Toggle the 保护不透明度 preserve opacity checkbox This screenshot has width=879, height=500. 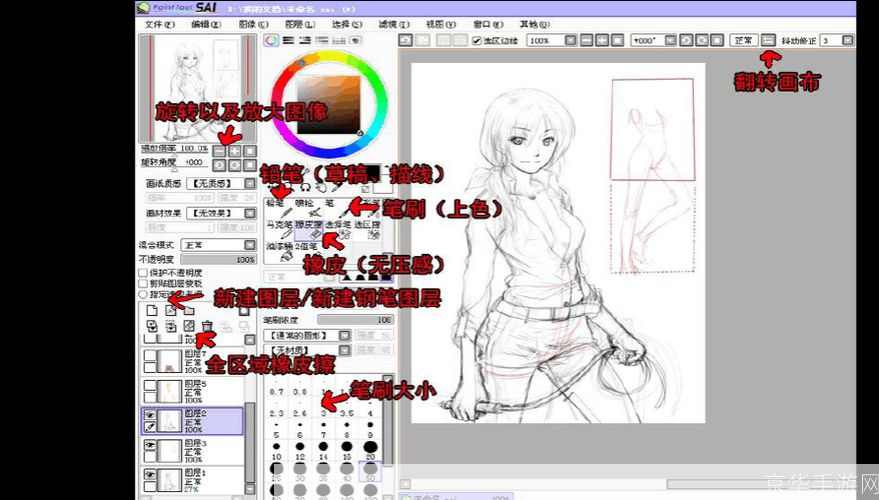(143, 273)
